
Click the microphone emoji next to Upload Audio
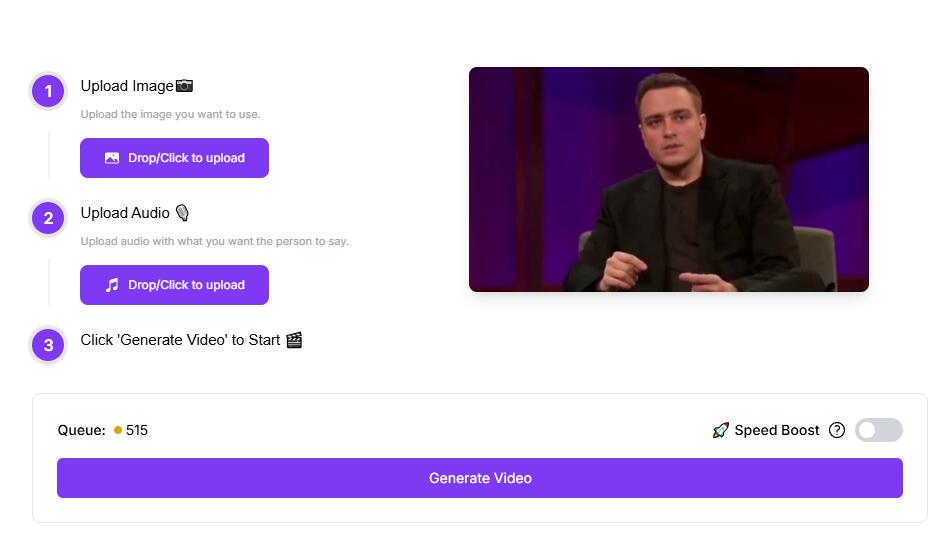(182, 213)
